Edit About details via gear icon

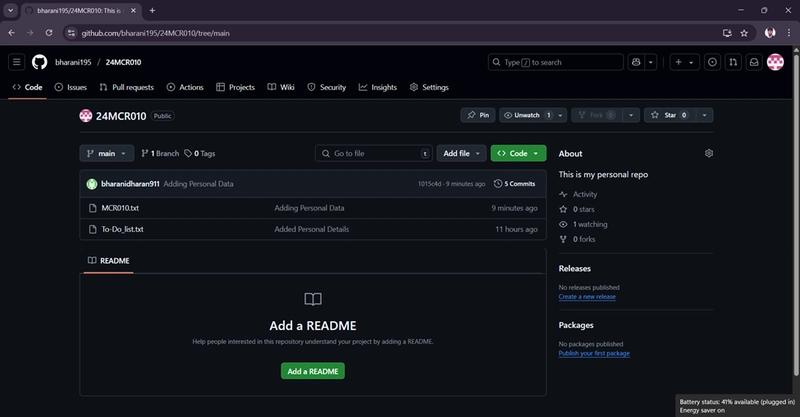click(x=709, y=153)
